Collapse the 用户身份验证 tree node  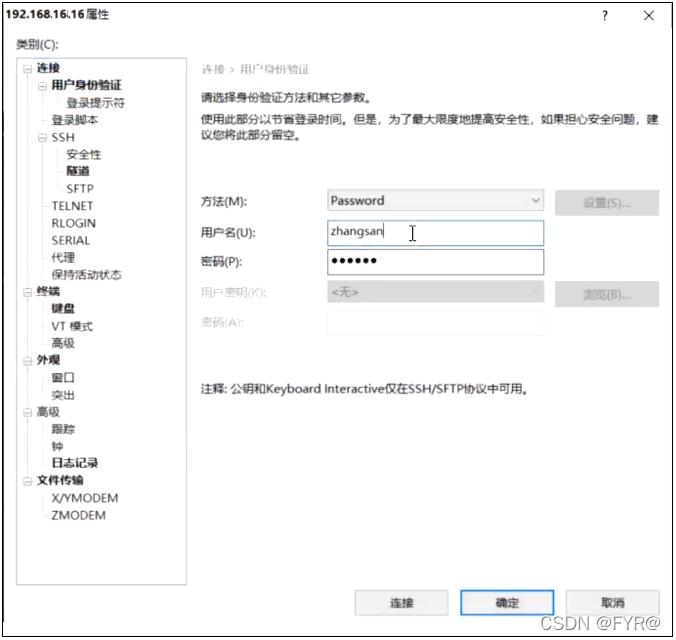(x=42, y=86)
